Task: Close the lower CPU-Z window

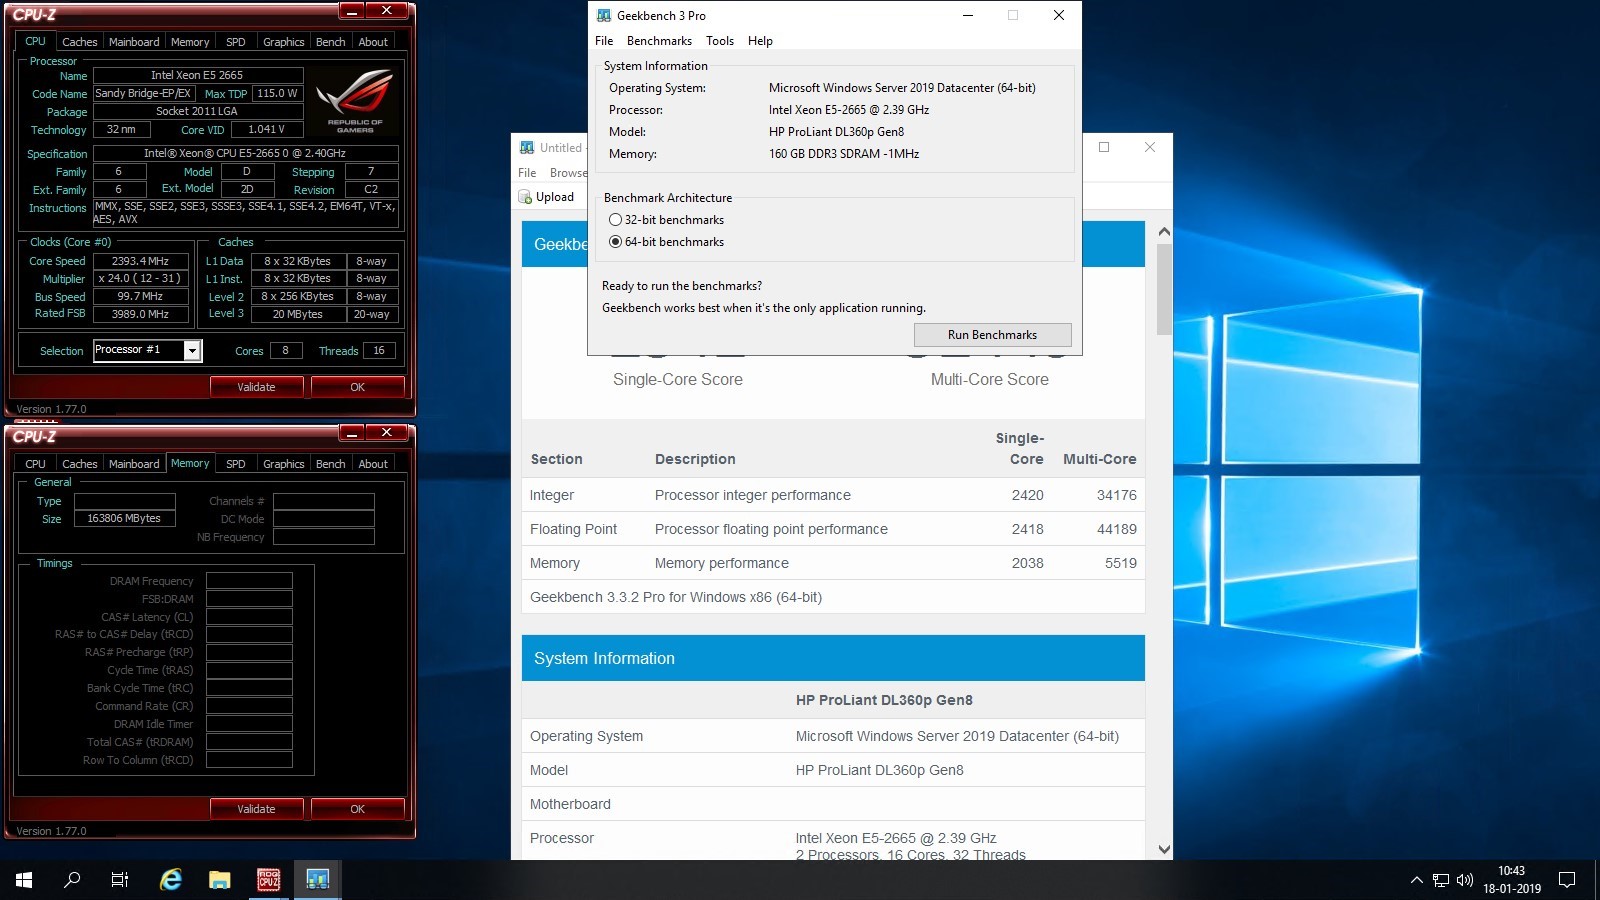Action: 386,433
